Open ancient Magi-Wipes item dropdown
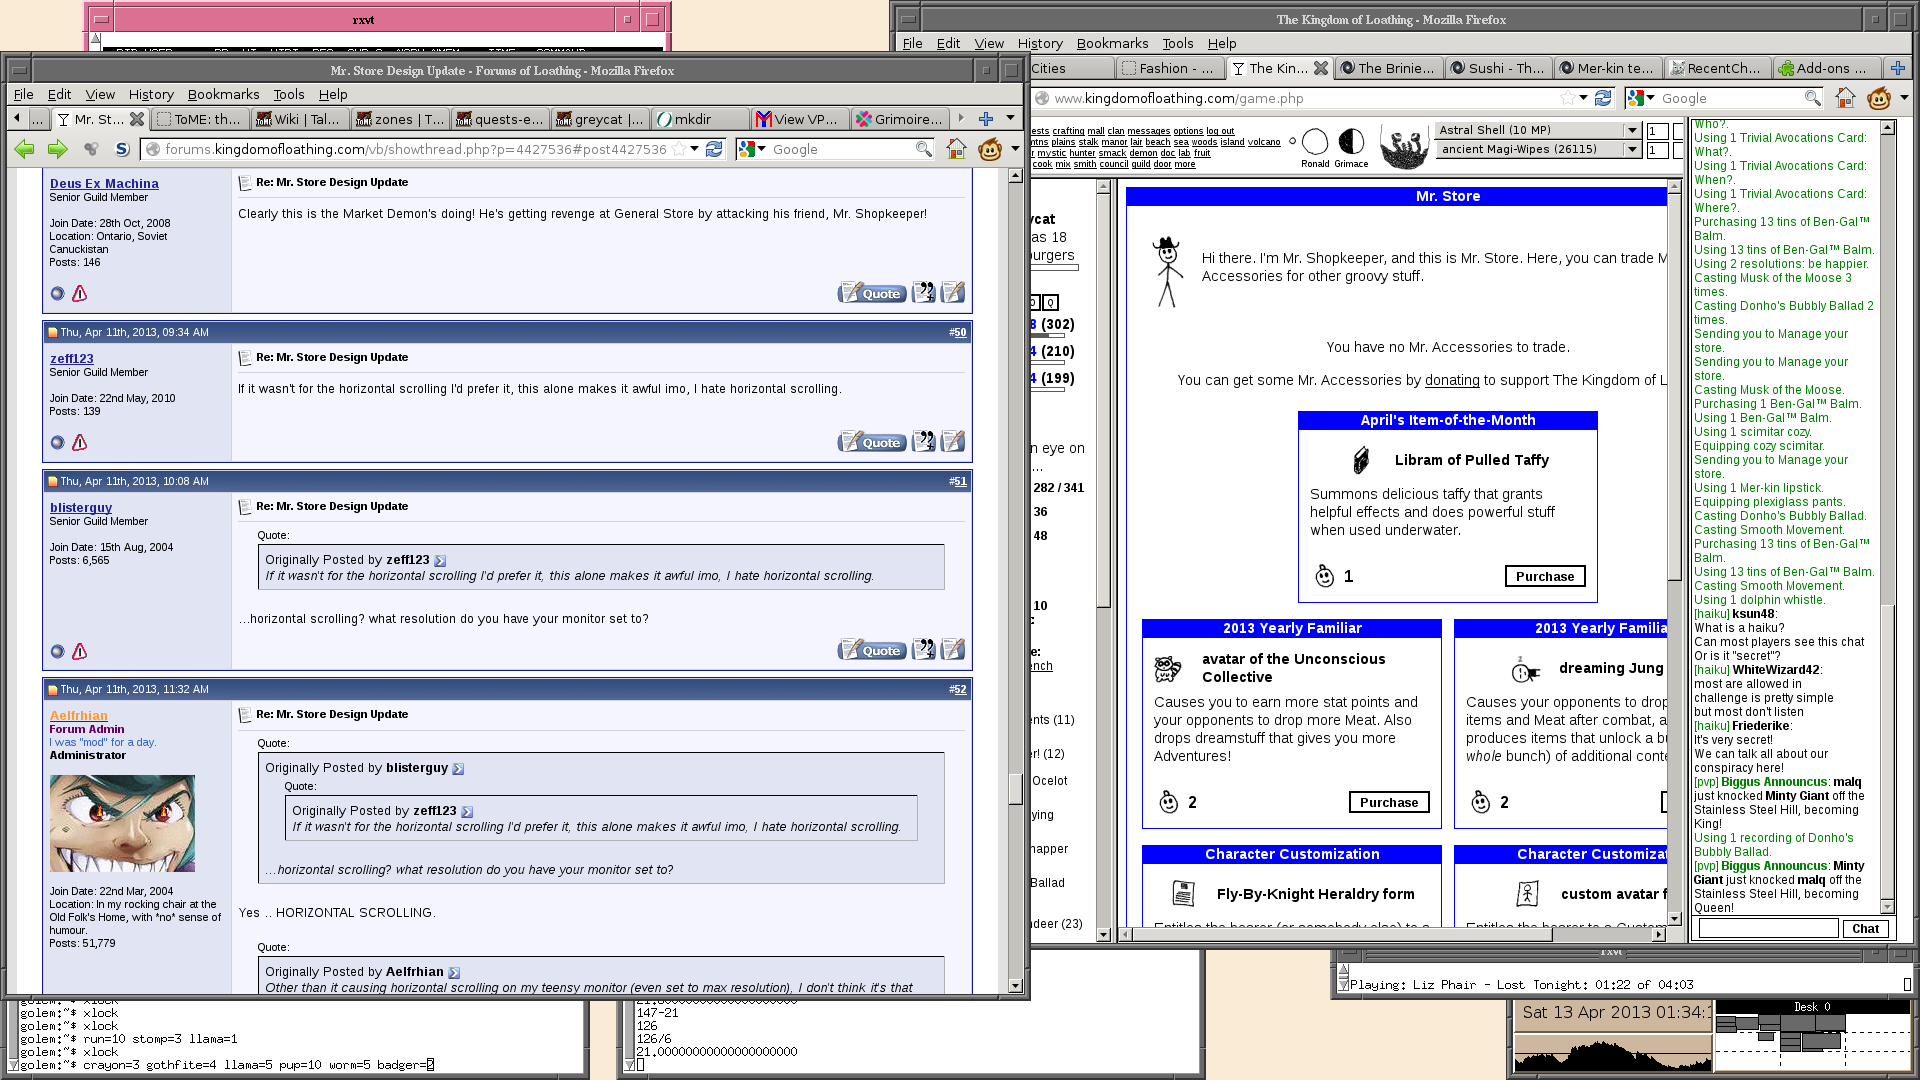The image size is (1920, 1080). coord(1632,149)
